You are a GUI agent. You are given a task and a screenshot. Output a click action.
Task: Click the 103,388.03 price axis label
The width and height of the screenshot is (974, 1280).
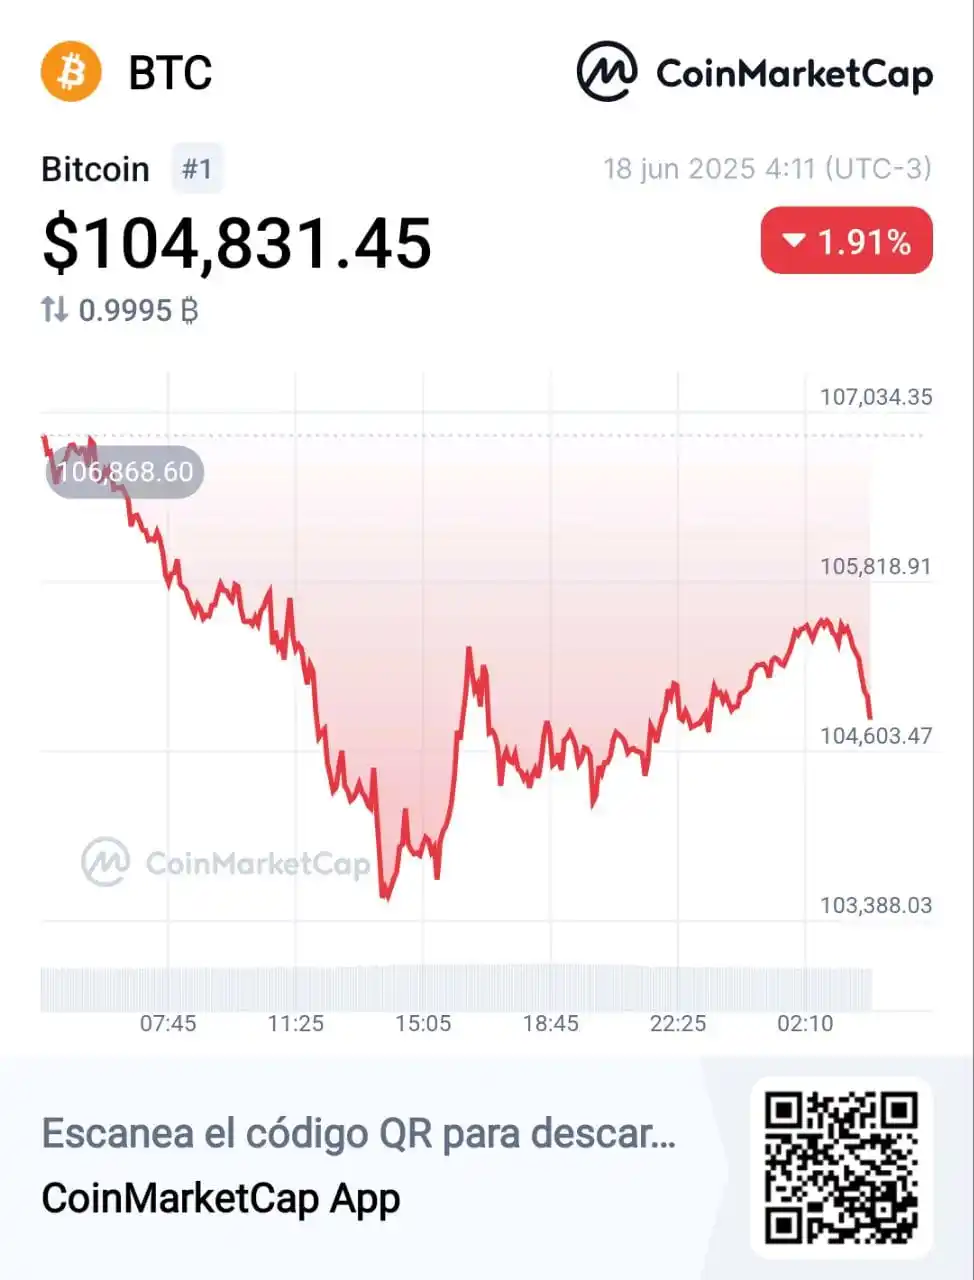pyautogui.click(x=876, y=905)
